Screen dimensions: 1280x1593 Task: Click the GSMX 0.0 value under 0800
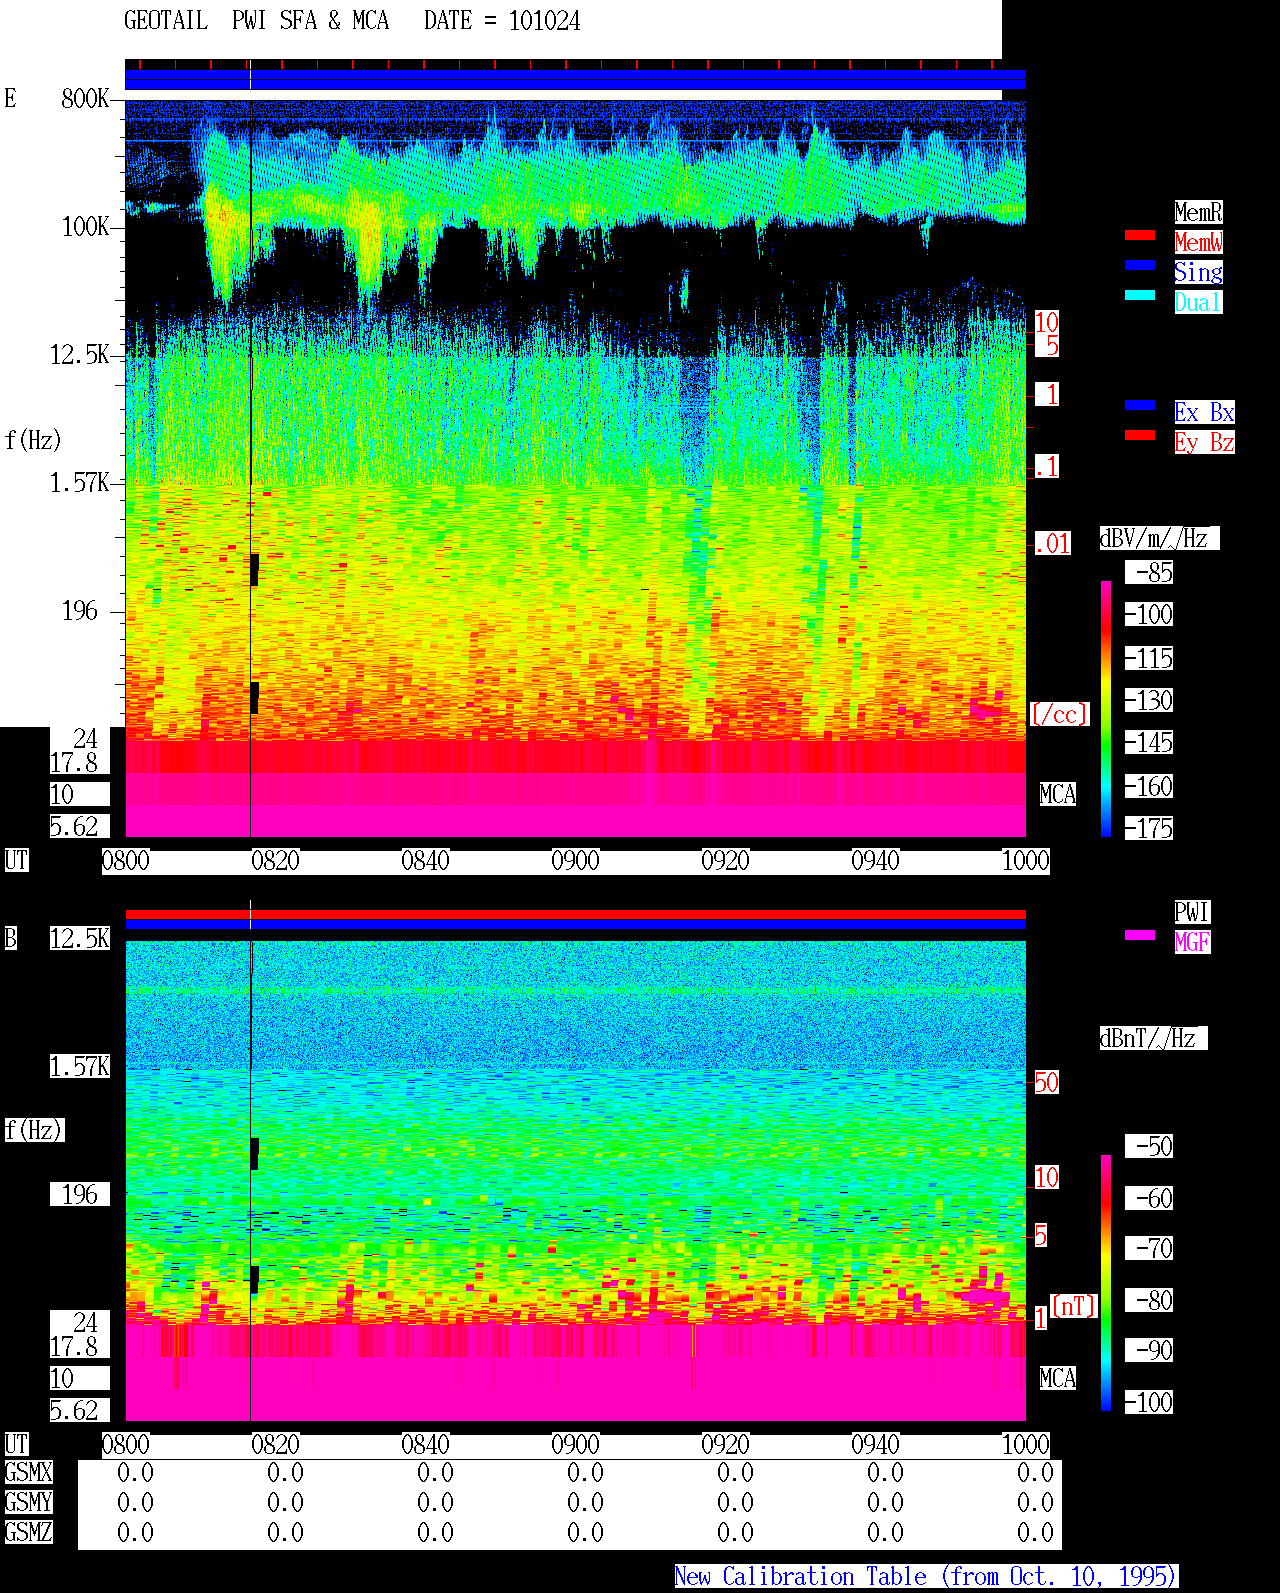tap(135, 1472)
